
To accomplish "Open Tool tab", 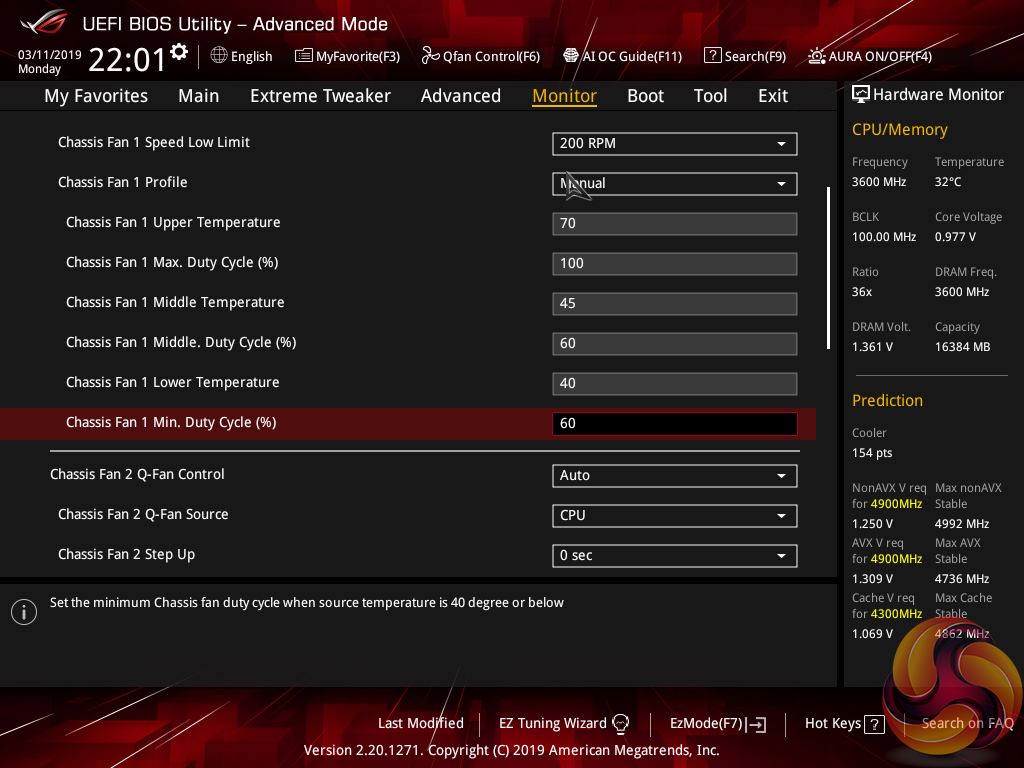I will (710, 96).
